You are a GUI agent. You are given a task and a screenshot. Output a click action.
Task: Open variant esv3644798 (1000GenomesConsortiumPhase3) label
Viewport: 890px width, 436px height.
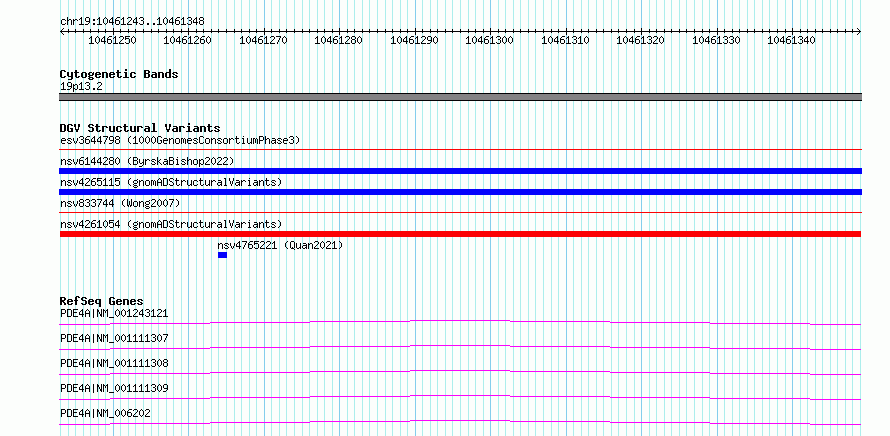(180, 140)
